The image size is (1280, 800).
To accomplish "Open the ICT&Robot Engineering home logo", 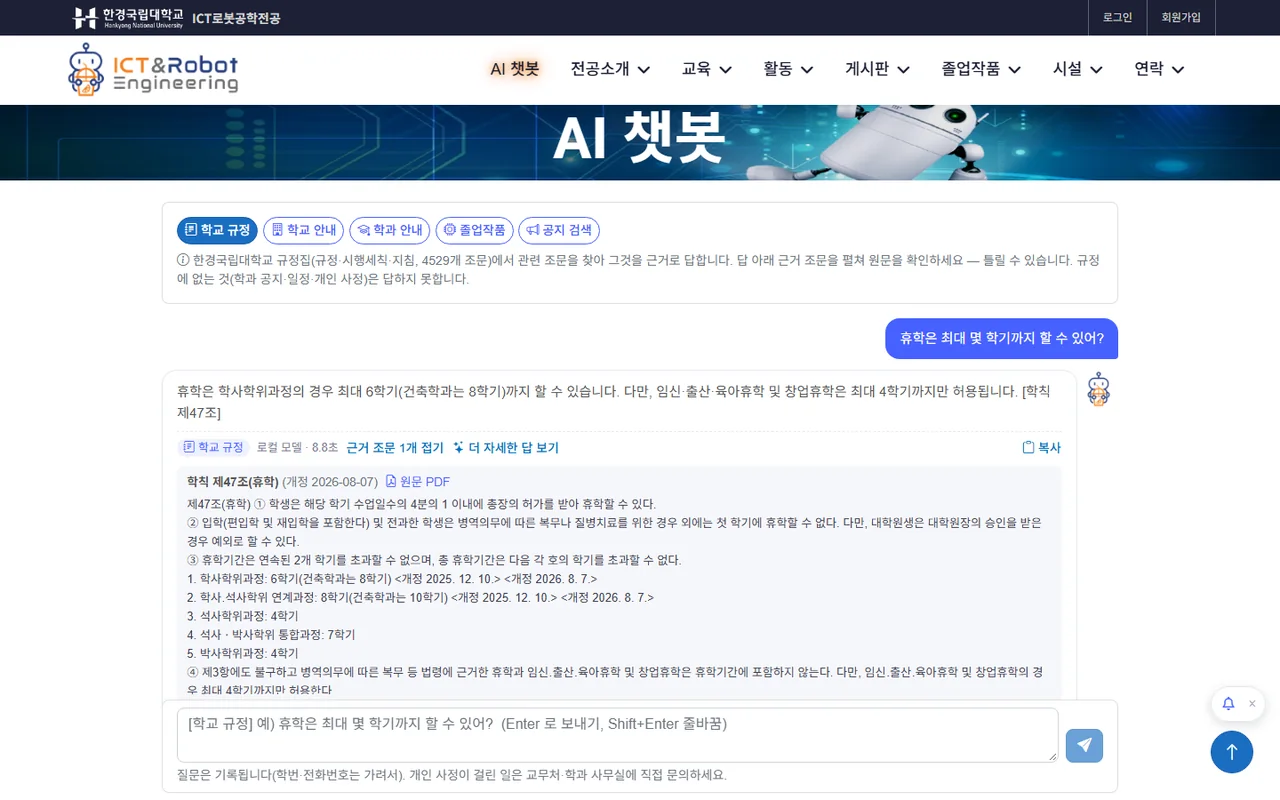I will [153, 70].
